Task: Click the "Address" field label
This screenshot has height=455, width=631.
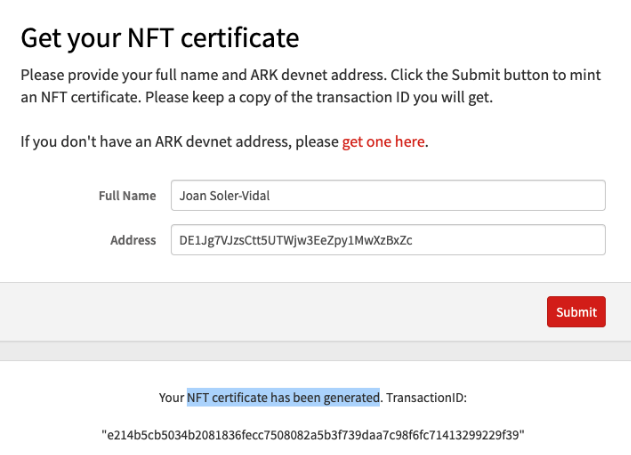Action: (x=133, y=240)
